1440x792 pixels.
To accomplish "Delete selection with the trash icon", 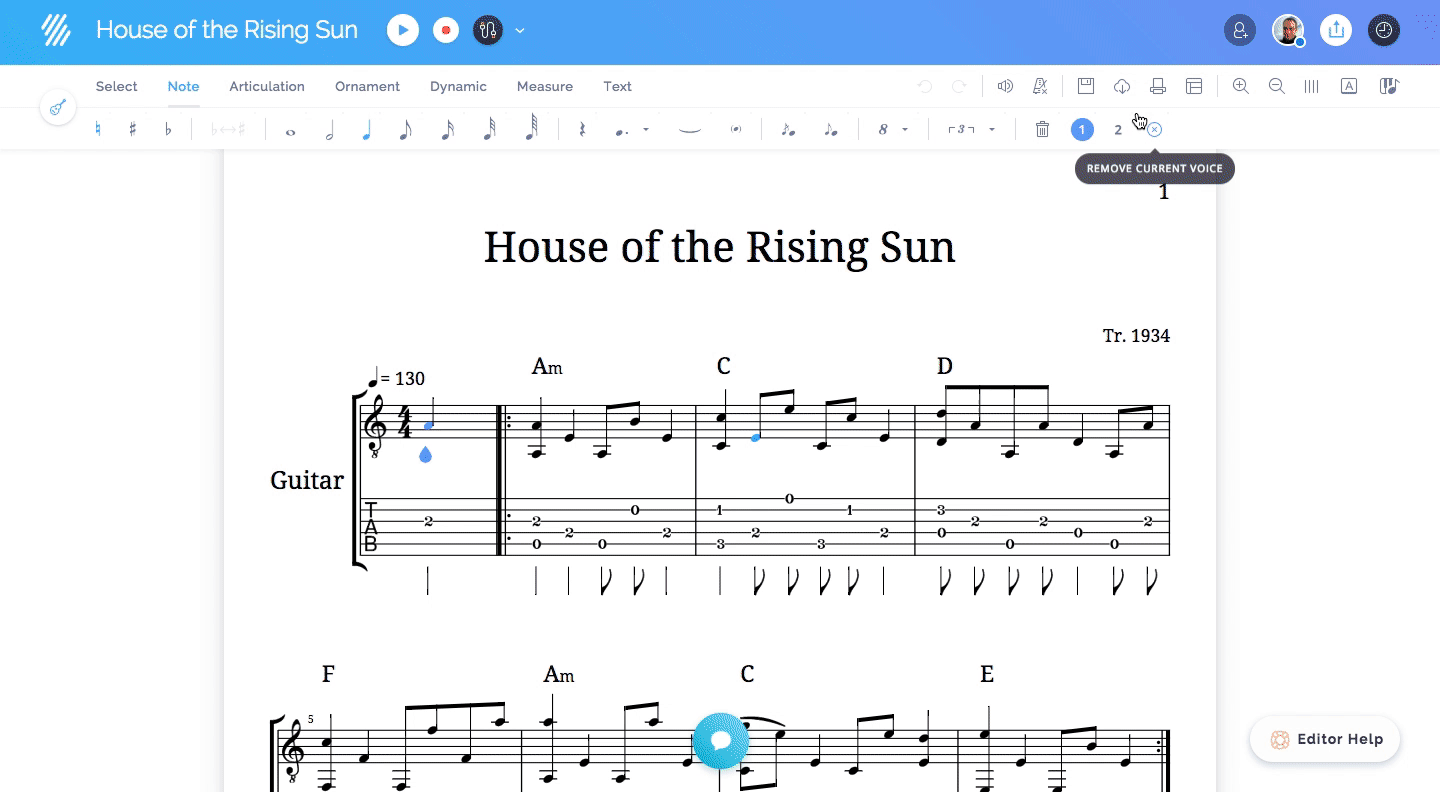I will pyautogui.click(x=1042, y=129).
